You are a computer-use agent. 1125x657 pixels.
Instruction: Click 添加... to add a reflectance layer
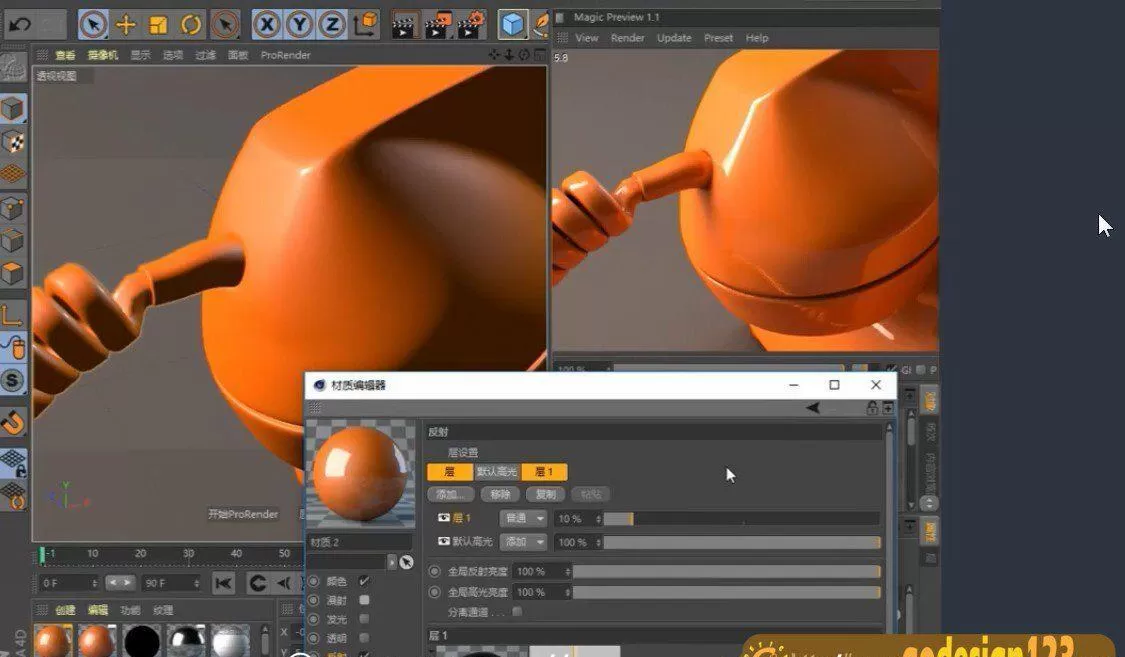(451, 494)
